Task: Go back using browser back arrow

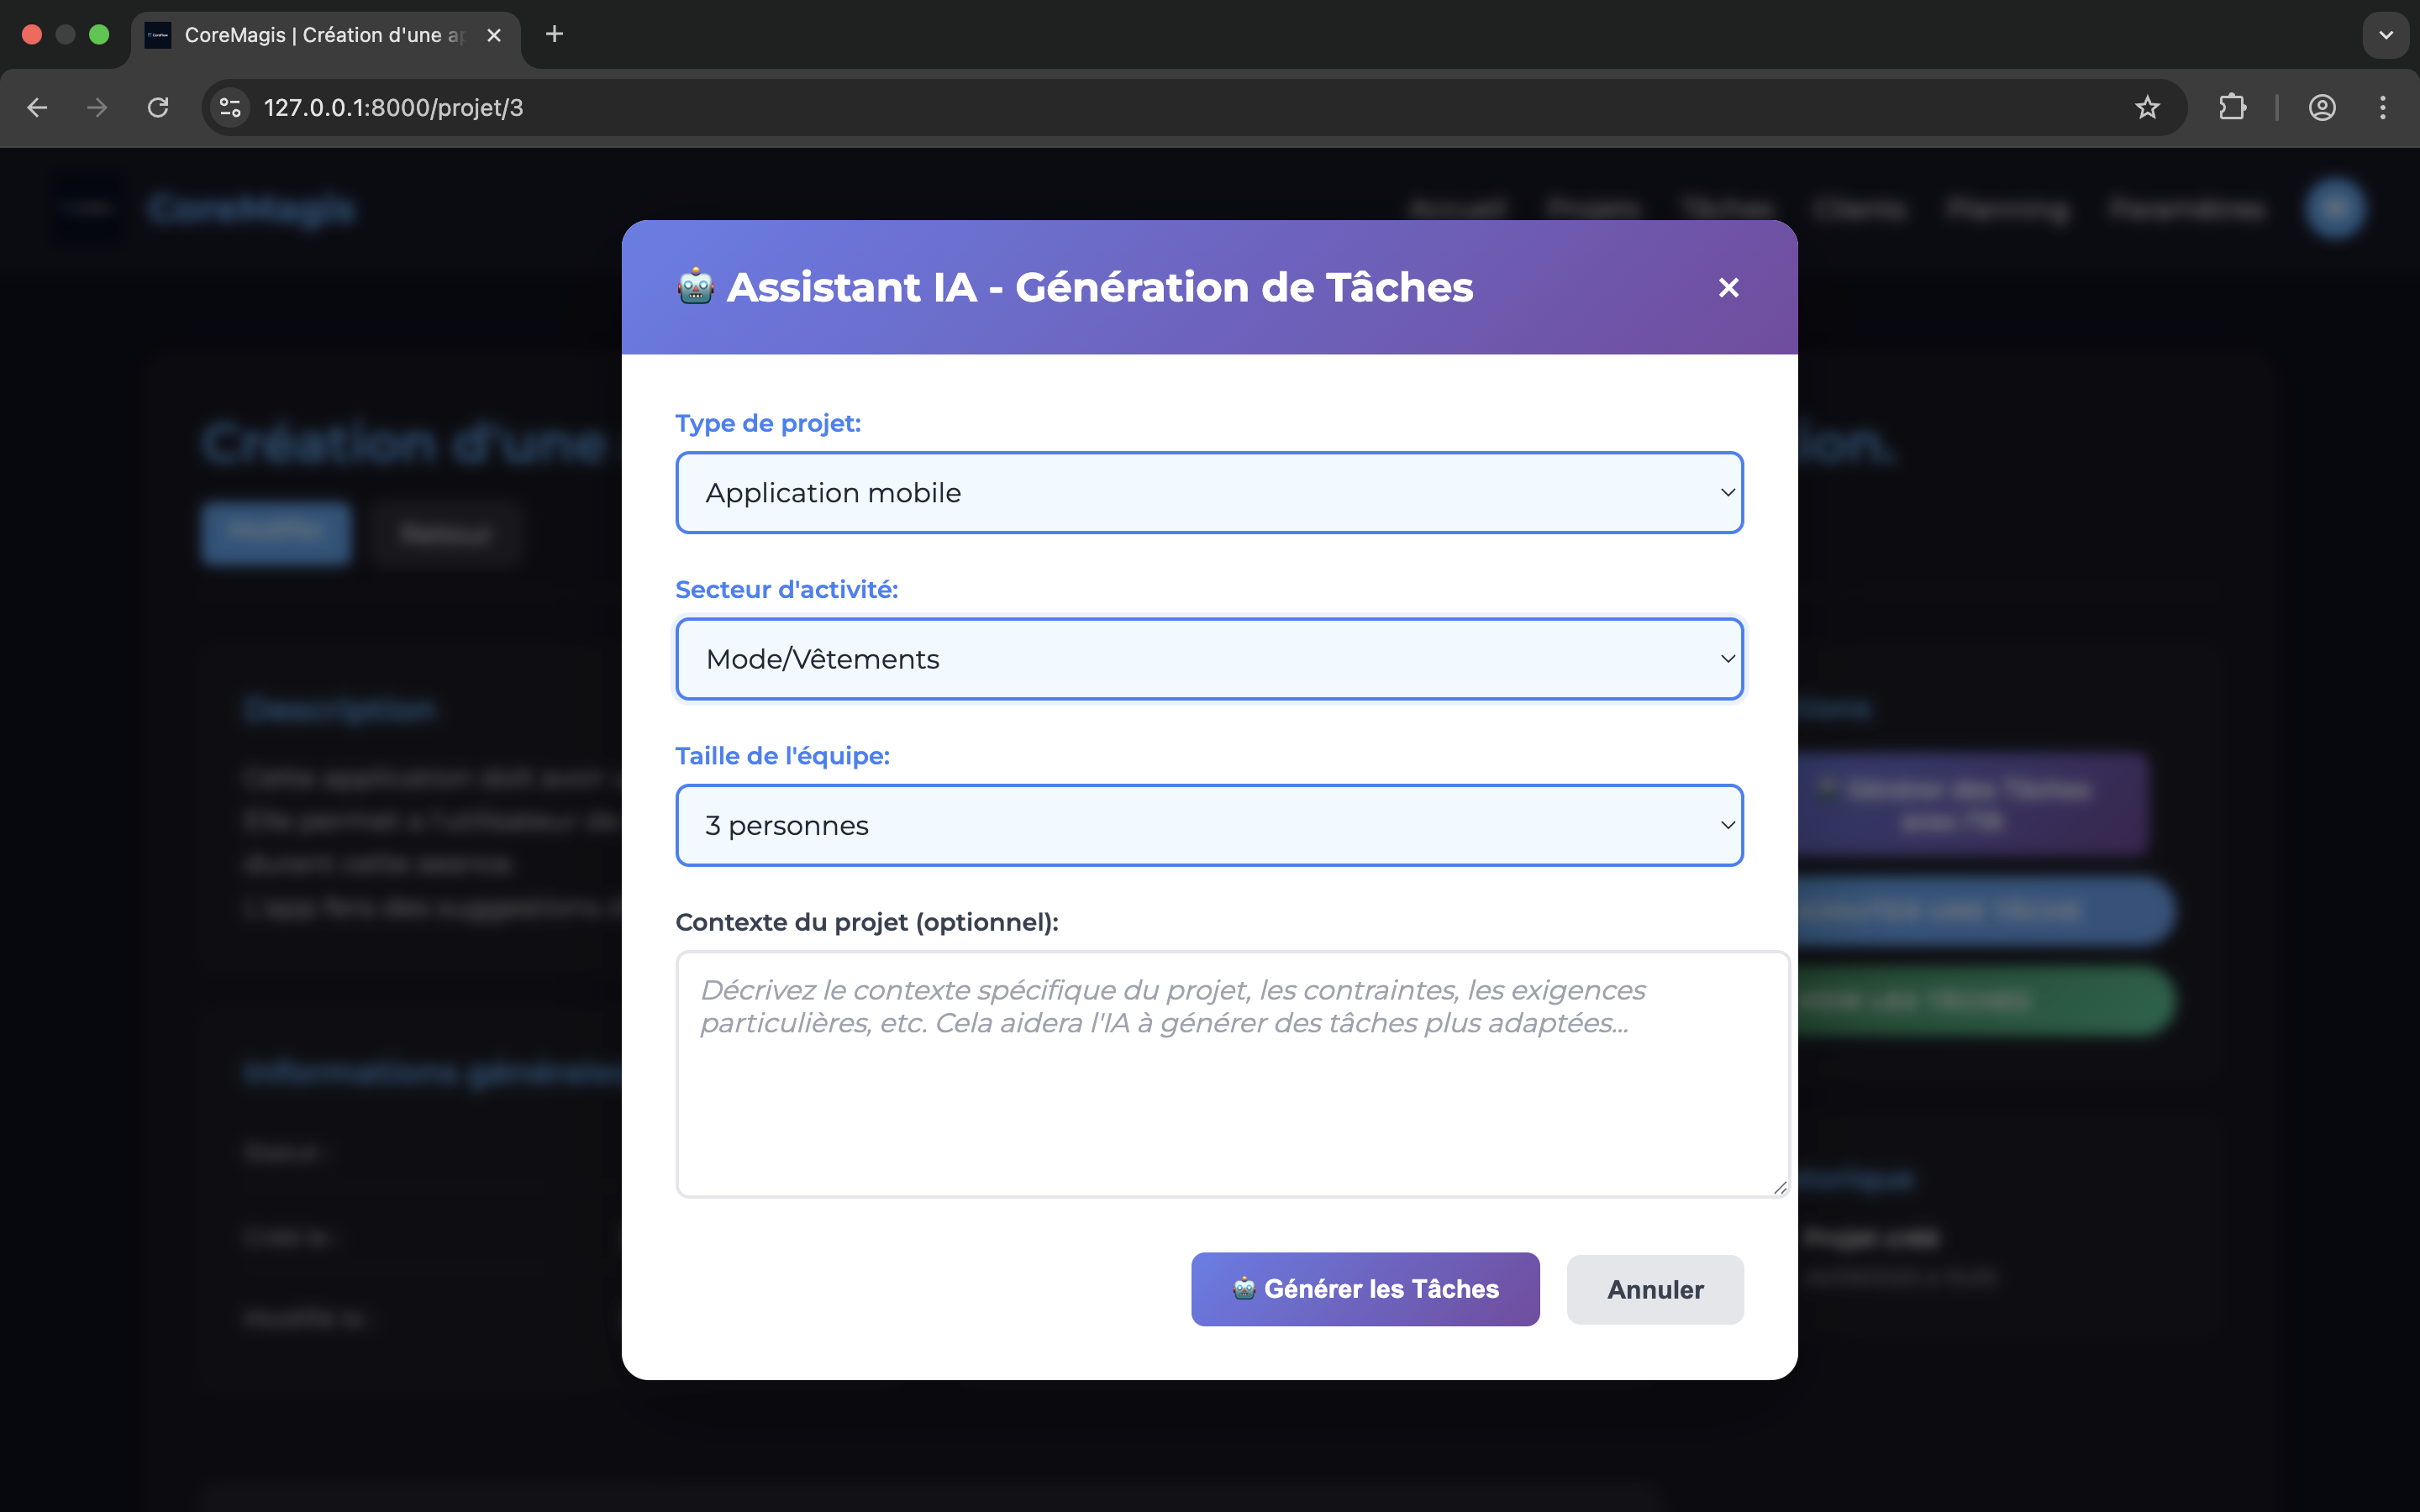Action: pos(37,108)
